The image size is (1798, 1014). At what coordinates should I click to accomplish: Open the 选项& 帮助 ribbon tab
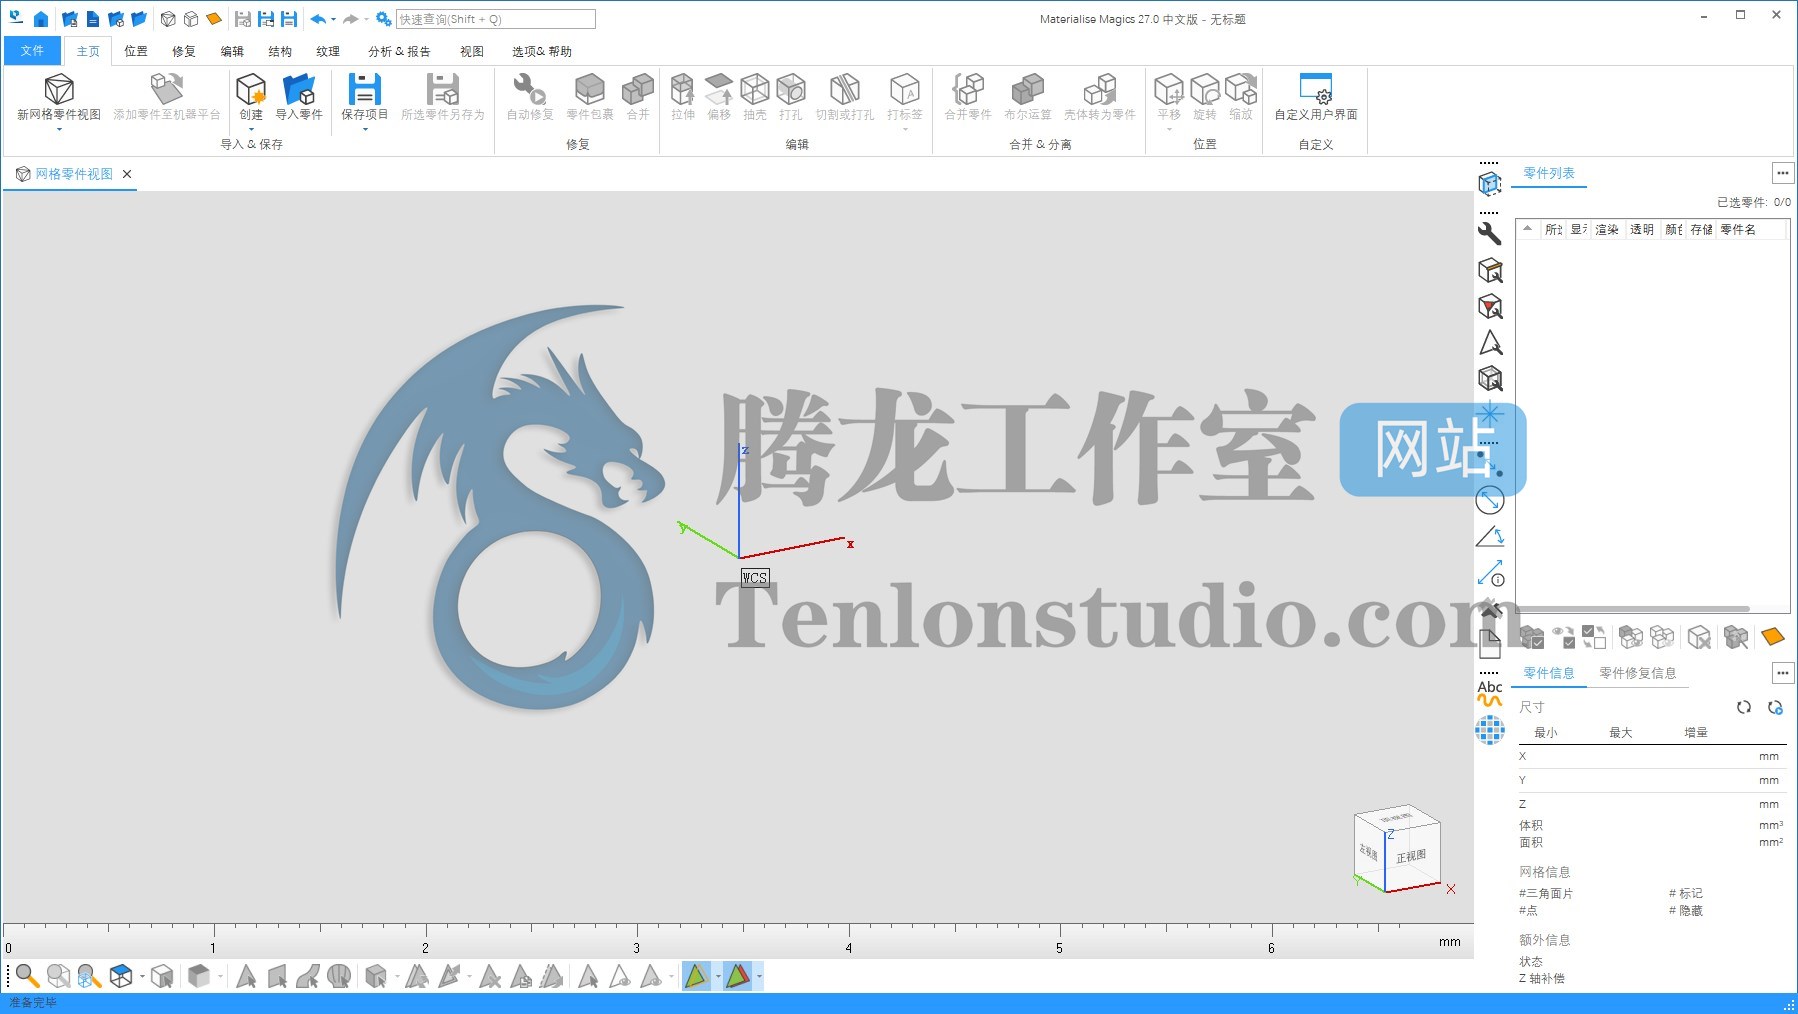(x=542, y=51)
